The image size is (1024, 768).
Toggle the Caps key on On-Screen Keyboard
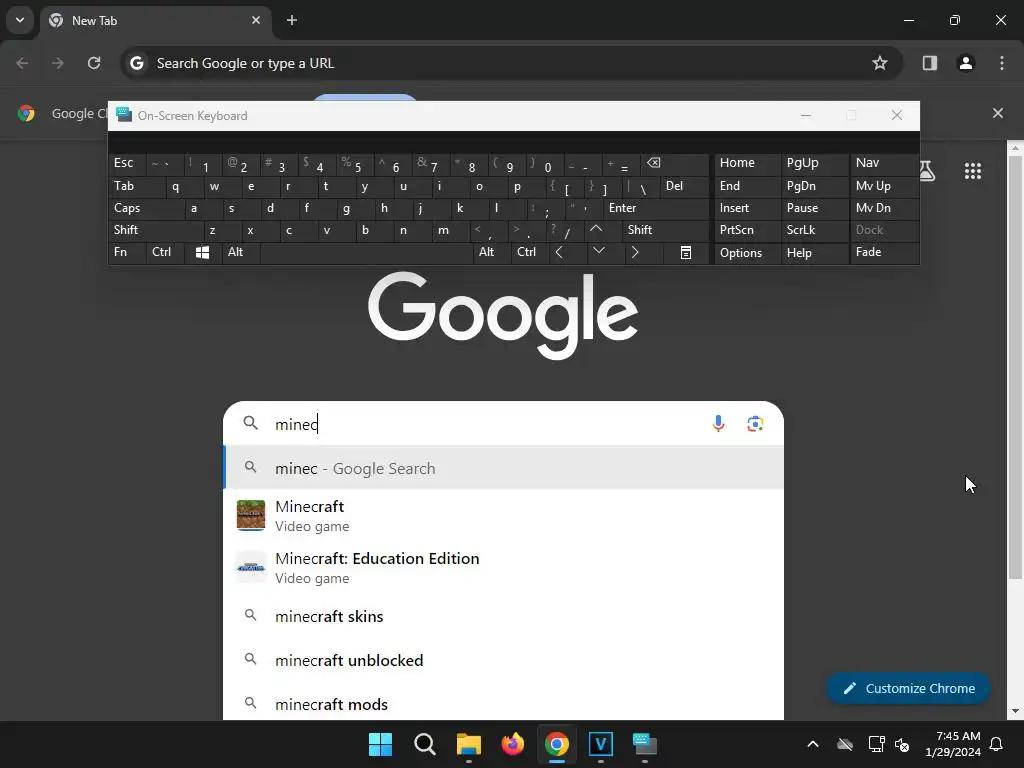(x=145, y=208)
